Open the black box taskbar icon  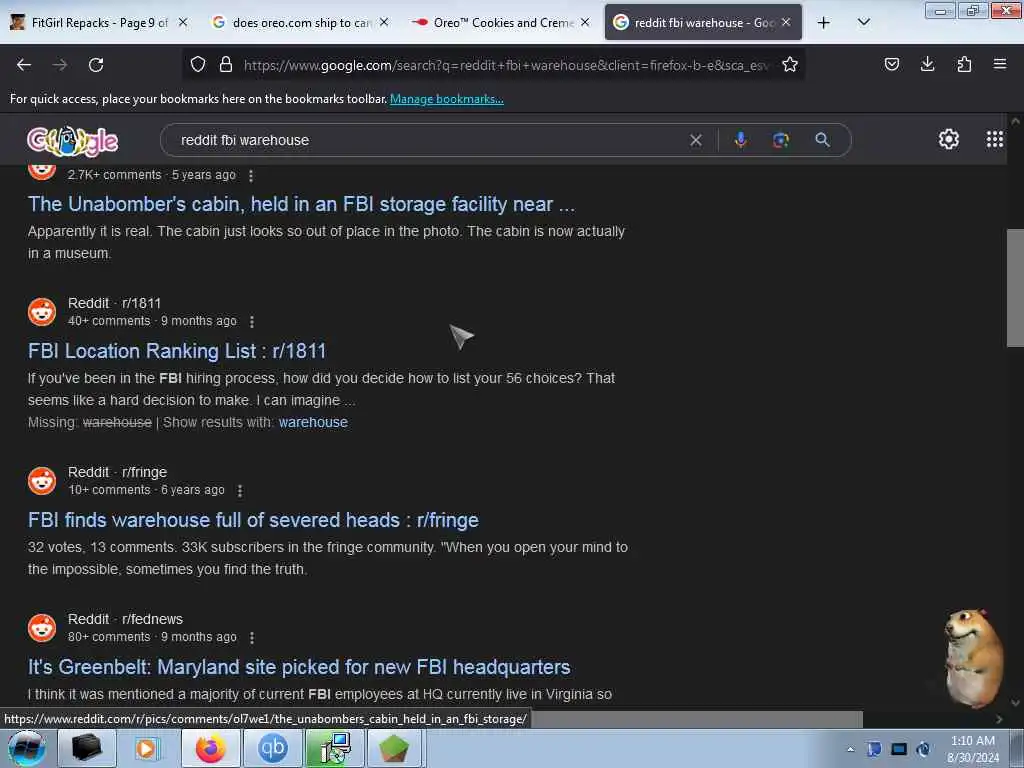pyautogui.click(x=86, y=748)
